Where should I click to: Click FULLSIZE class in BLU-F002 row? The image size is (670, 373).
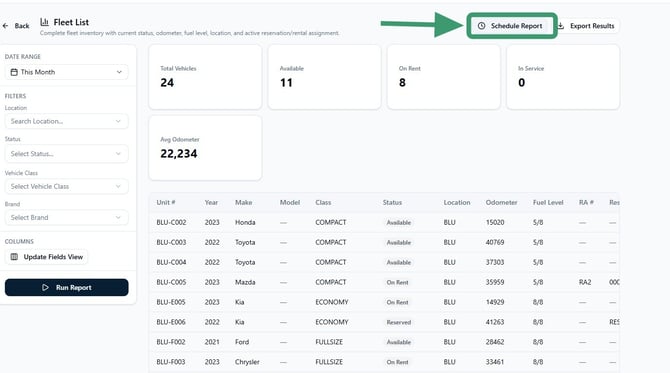tap(329, 342)
